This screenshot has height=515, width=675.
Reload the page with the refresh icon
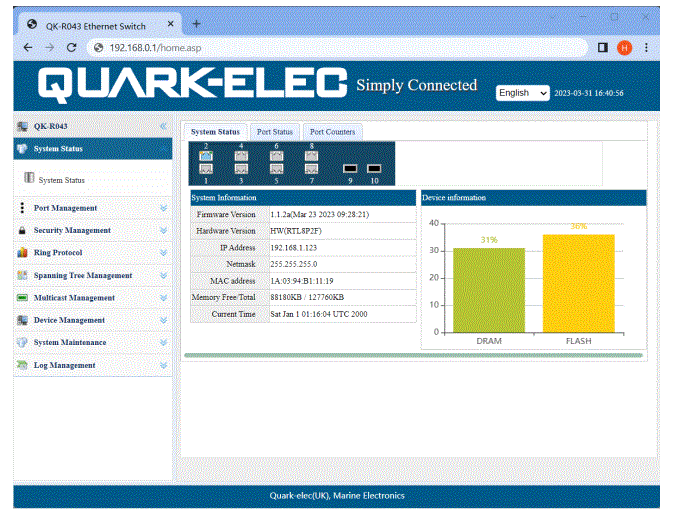click(x=71, y=48)
